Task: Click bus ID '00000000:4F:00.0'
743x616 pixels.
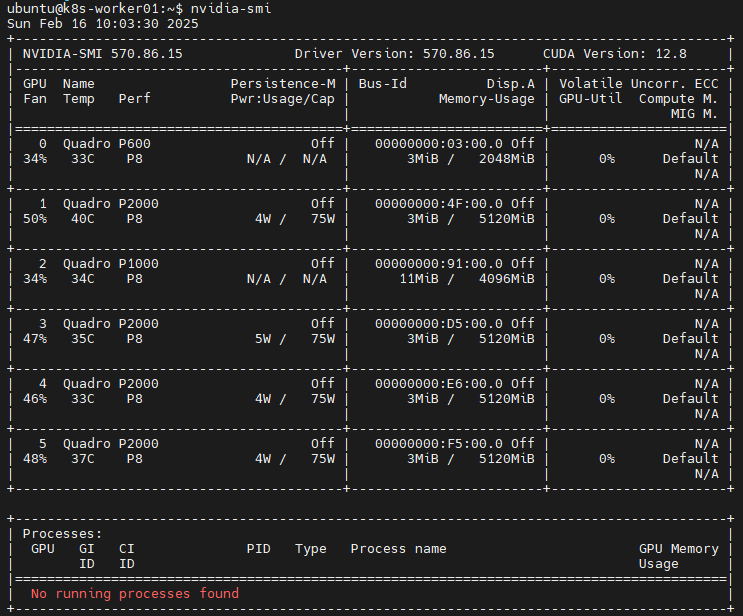Action: [439, 204]
